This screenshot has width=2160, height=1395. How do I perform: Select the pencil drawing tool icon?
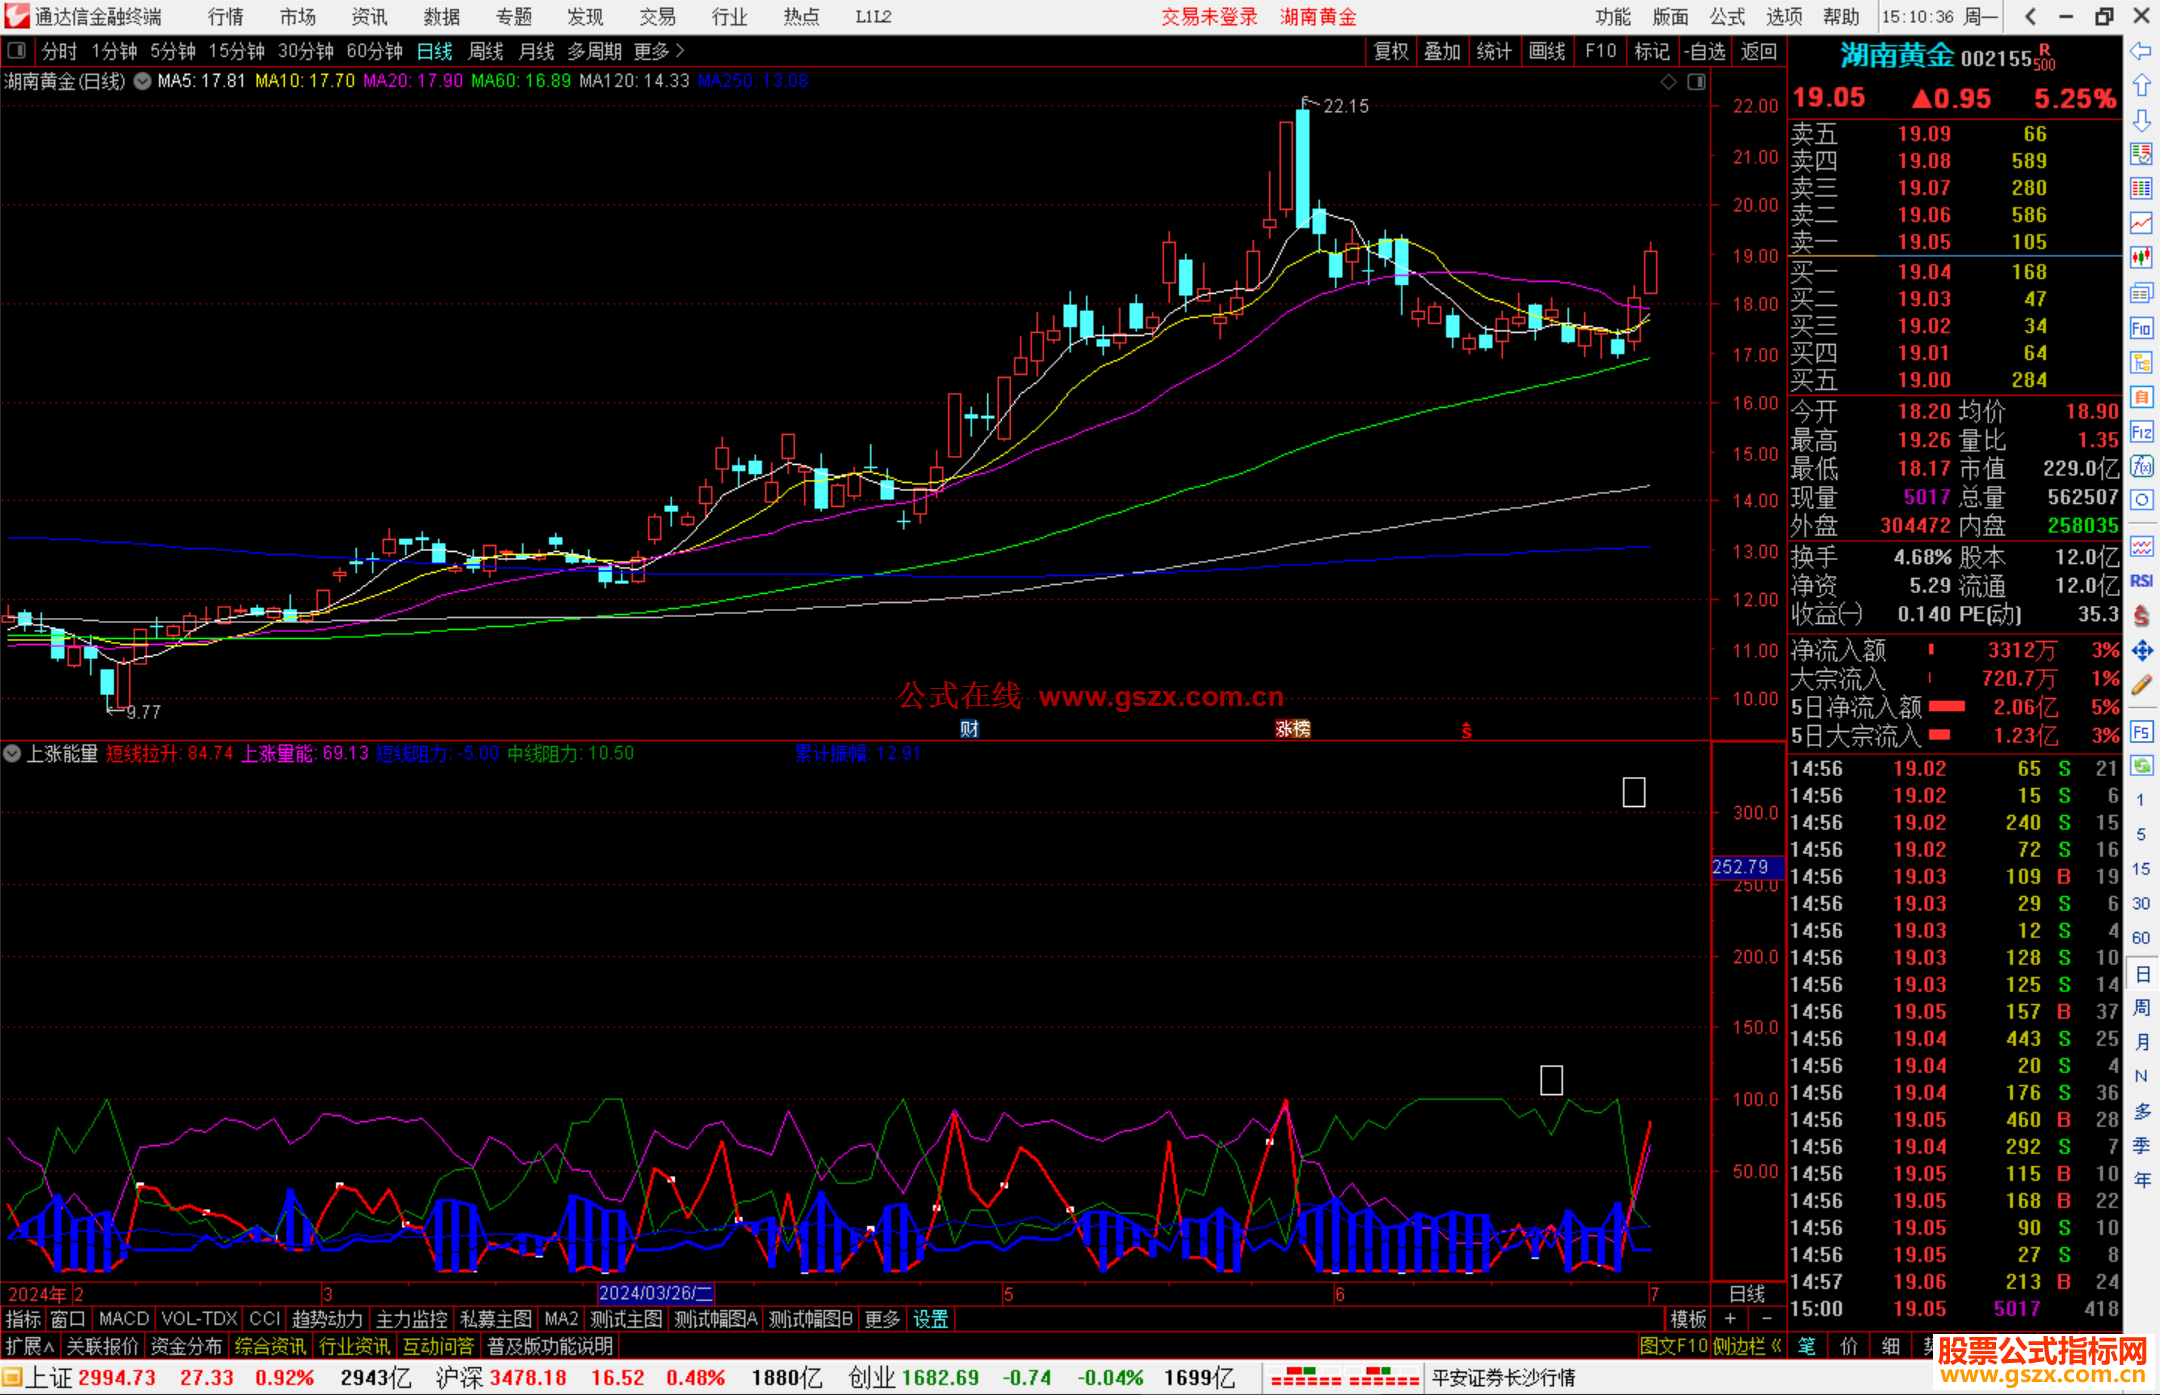pos(2141,686)
